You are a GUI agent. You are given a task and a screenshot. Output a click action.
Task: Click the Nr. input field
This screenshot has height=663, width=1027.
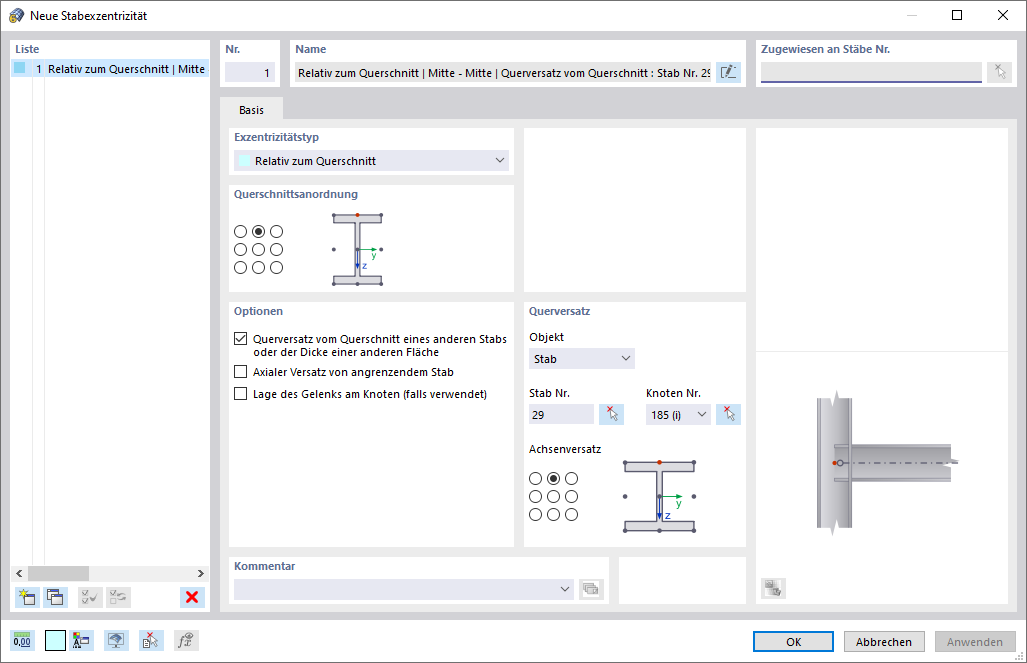pyautogui.click(x=250, y=72)
